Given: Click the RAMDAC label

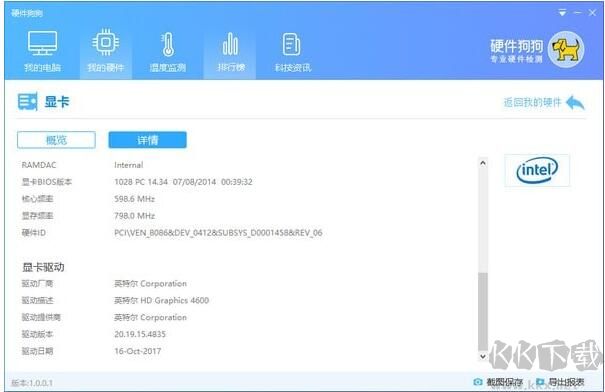Looking at the screenshot, I should point(39,165).
